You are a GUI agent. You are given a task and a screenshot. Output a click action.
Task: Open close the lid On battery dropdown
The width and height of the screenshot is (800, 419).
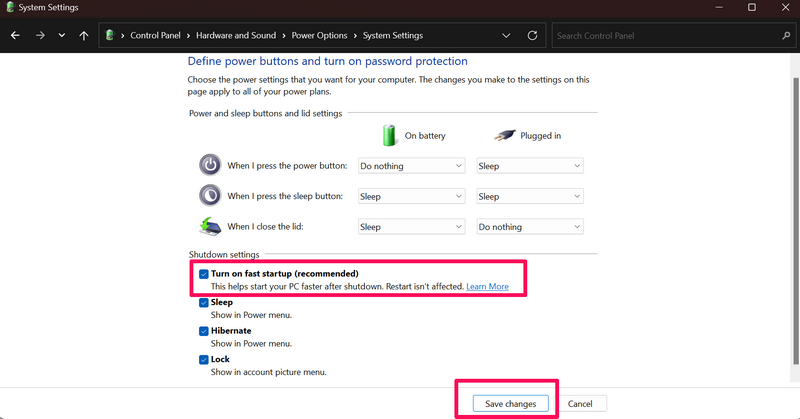click(x=411, y=227)
